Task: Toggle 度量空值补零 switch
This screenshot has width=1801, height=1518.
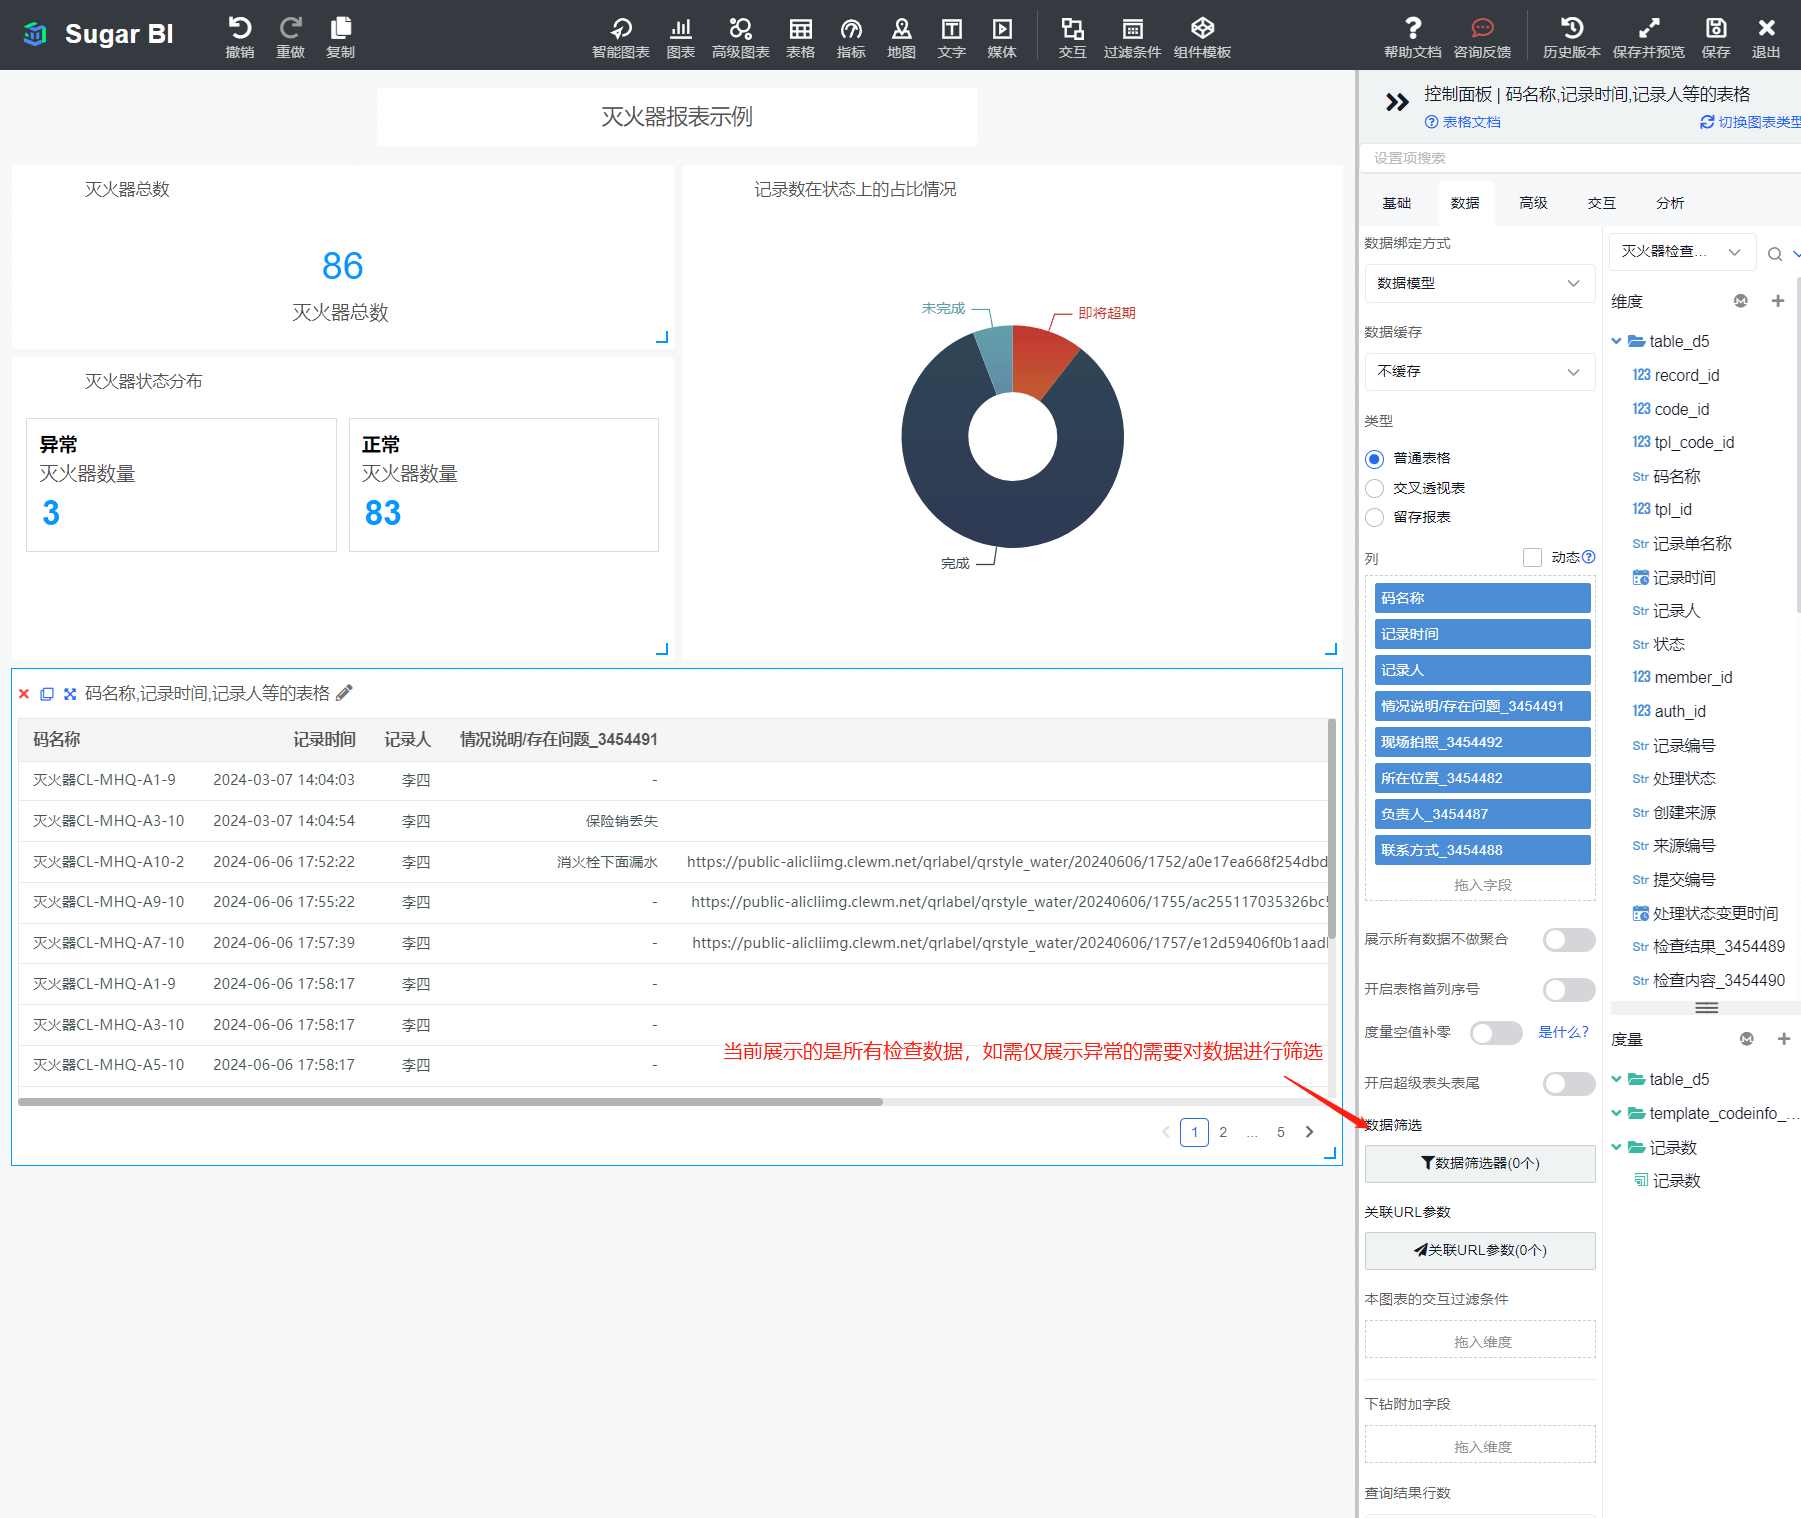Action: tap(1496, 1033)
